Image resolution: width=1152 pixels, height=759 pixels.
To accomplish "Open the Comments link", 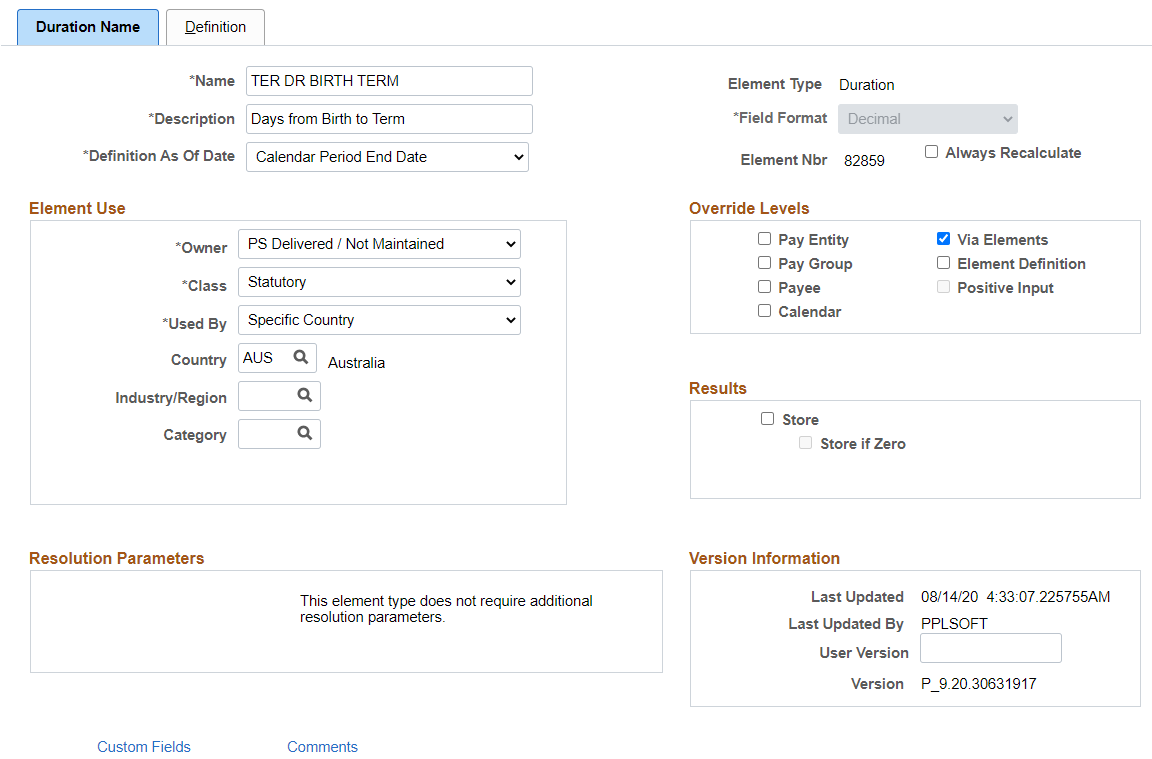I will [x=323, y=747].
